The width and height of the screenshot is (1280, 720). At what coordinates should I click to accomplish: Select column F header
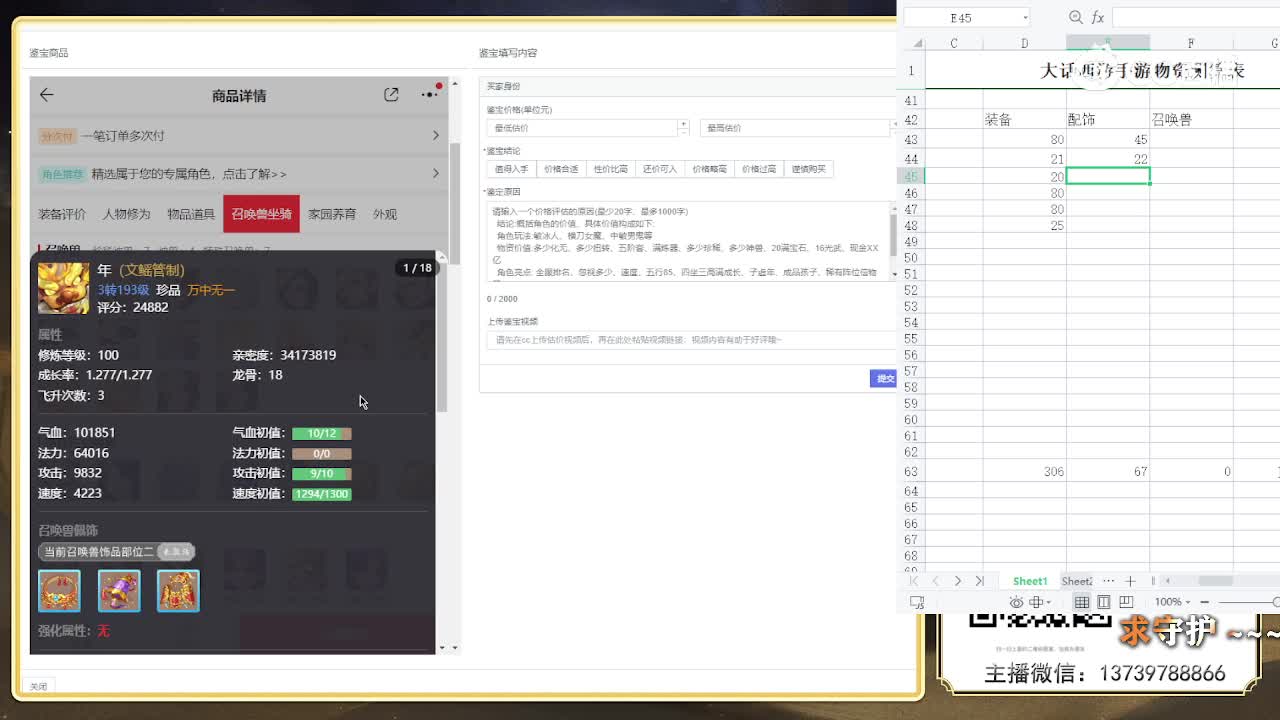[1191, 43]
